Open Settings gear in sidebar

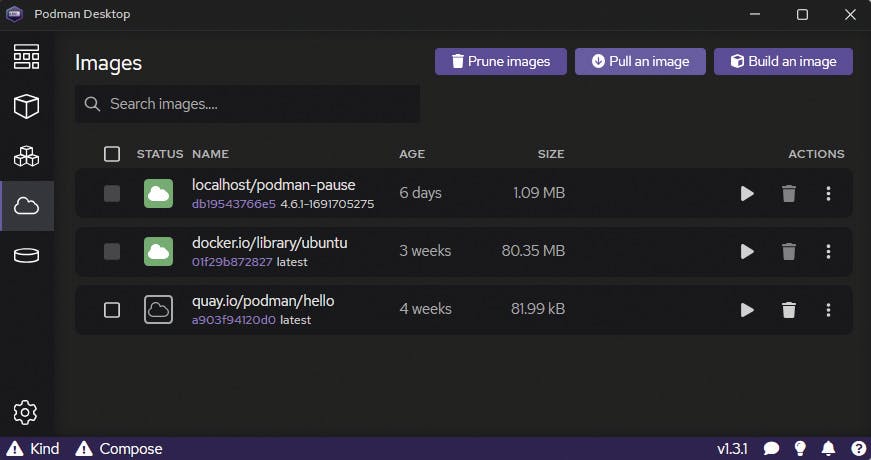(26, 411)
